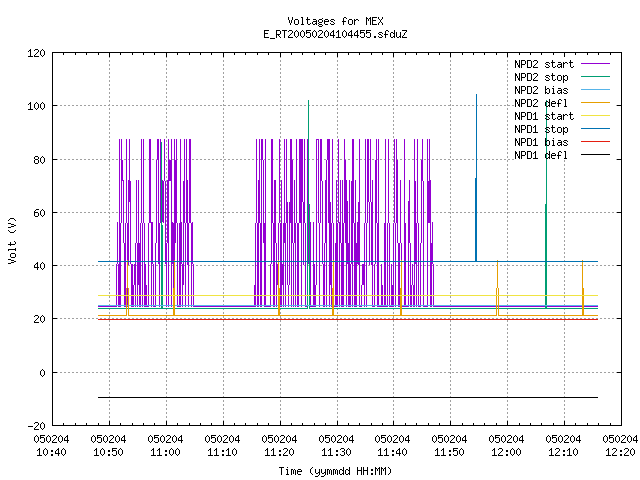Click the plot title 'Voltages for MEX'

(335, 21)
